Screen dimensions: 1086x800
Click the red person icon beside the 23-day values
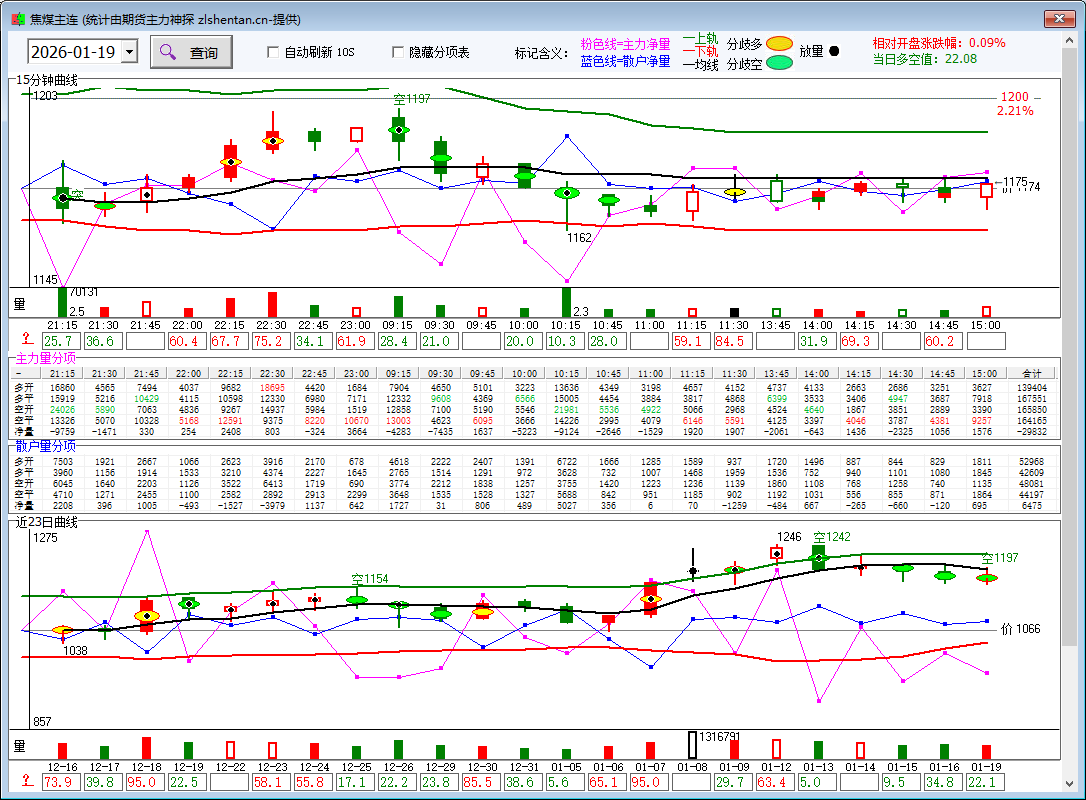pos(26,781)
